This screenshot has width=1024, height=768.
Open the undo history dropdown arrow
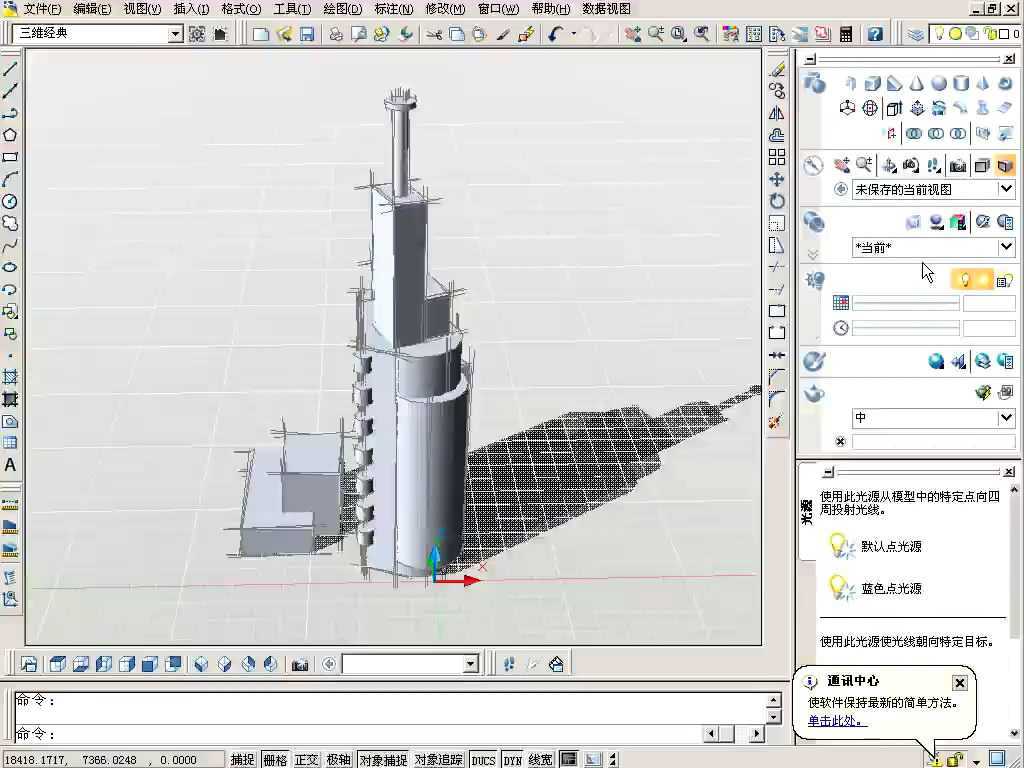[x=573, y=34]
